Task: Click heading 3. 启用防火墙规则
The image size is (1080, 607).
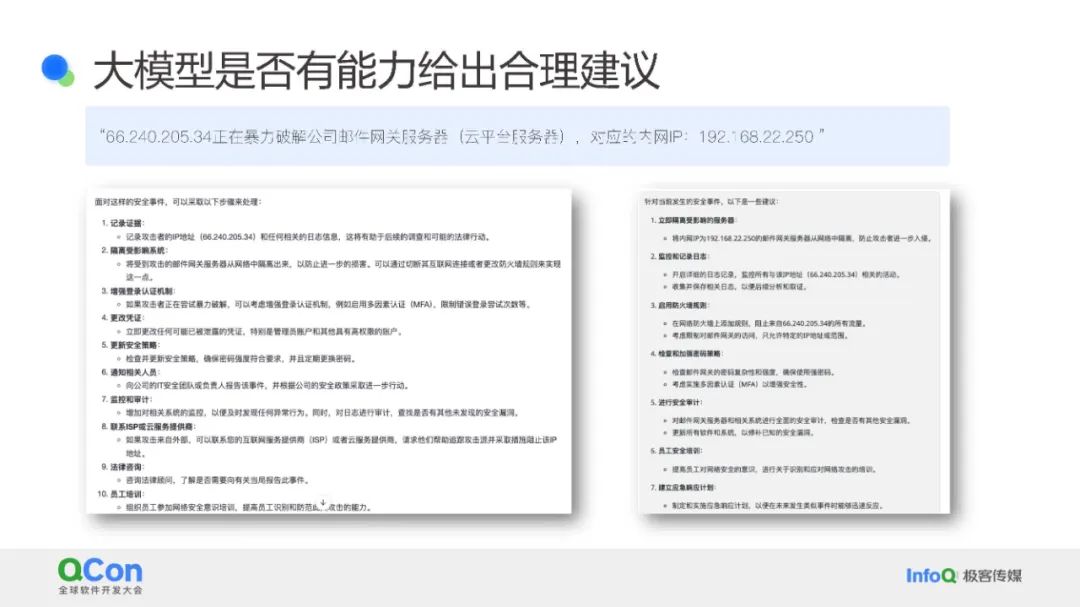Action: pyautogui.click(x=679, y=305)
